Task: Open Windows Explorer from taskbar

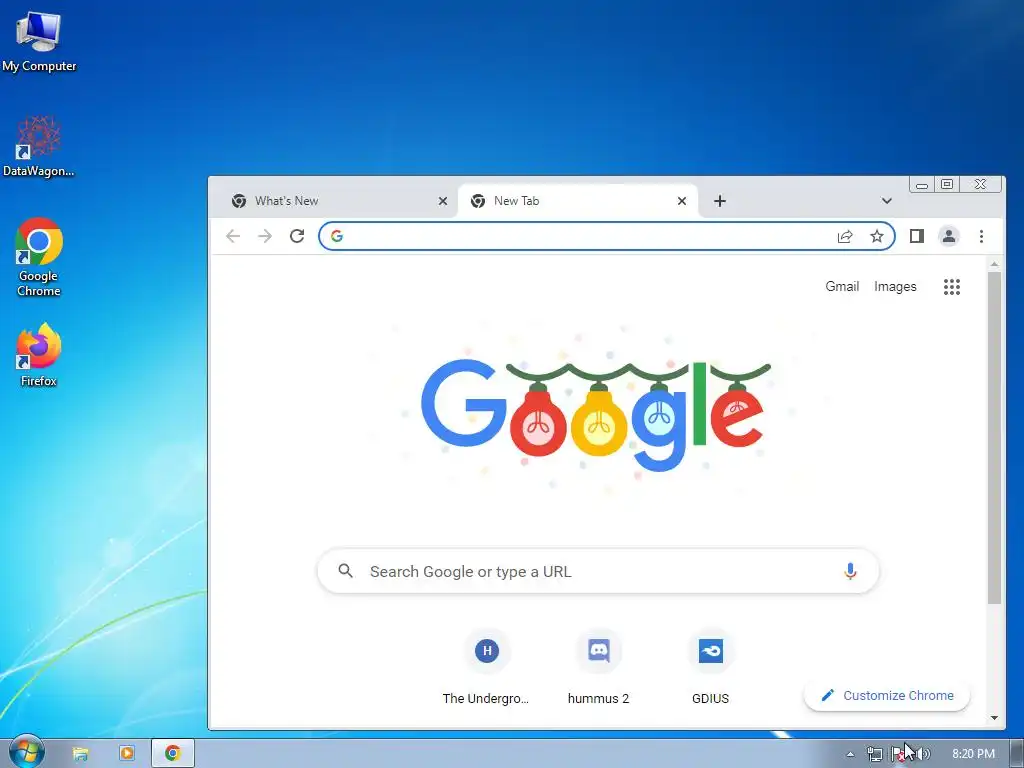Action: click(80, 754)
